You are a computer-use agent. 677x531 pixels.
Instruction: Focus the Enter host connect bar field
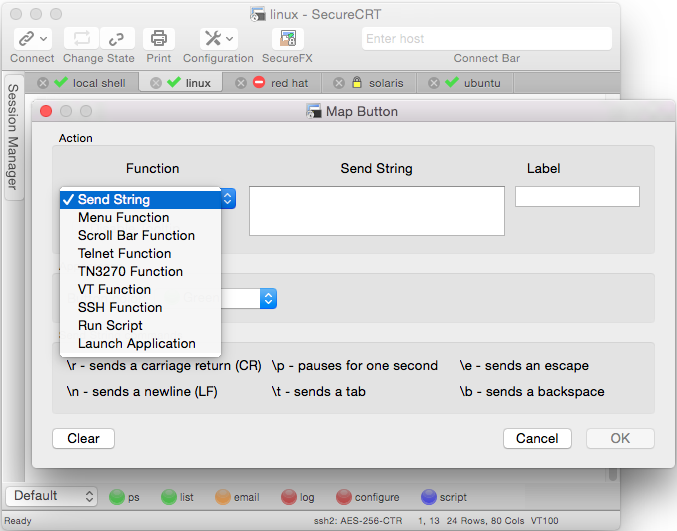(487, 39)
